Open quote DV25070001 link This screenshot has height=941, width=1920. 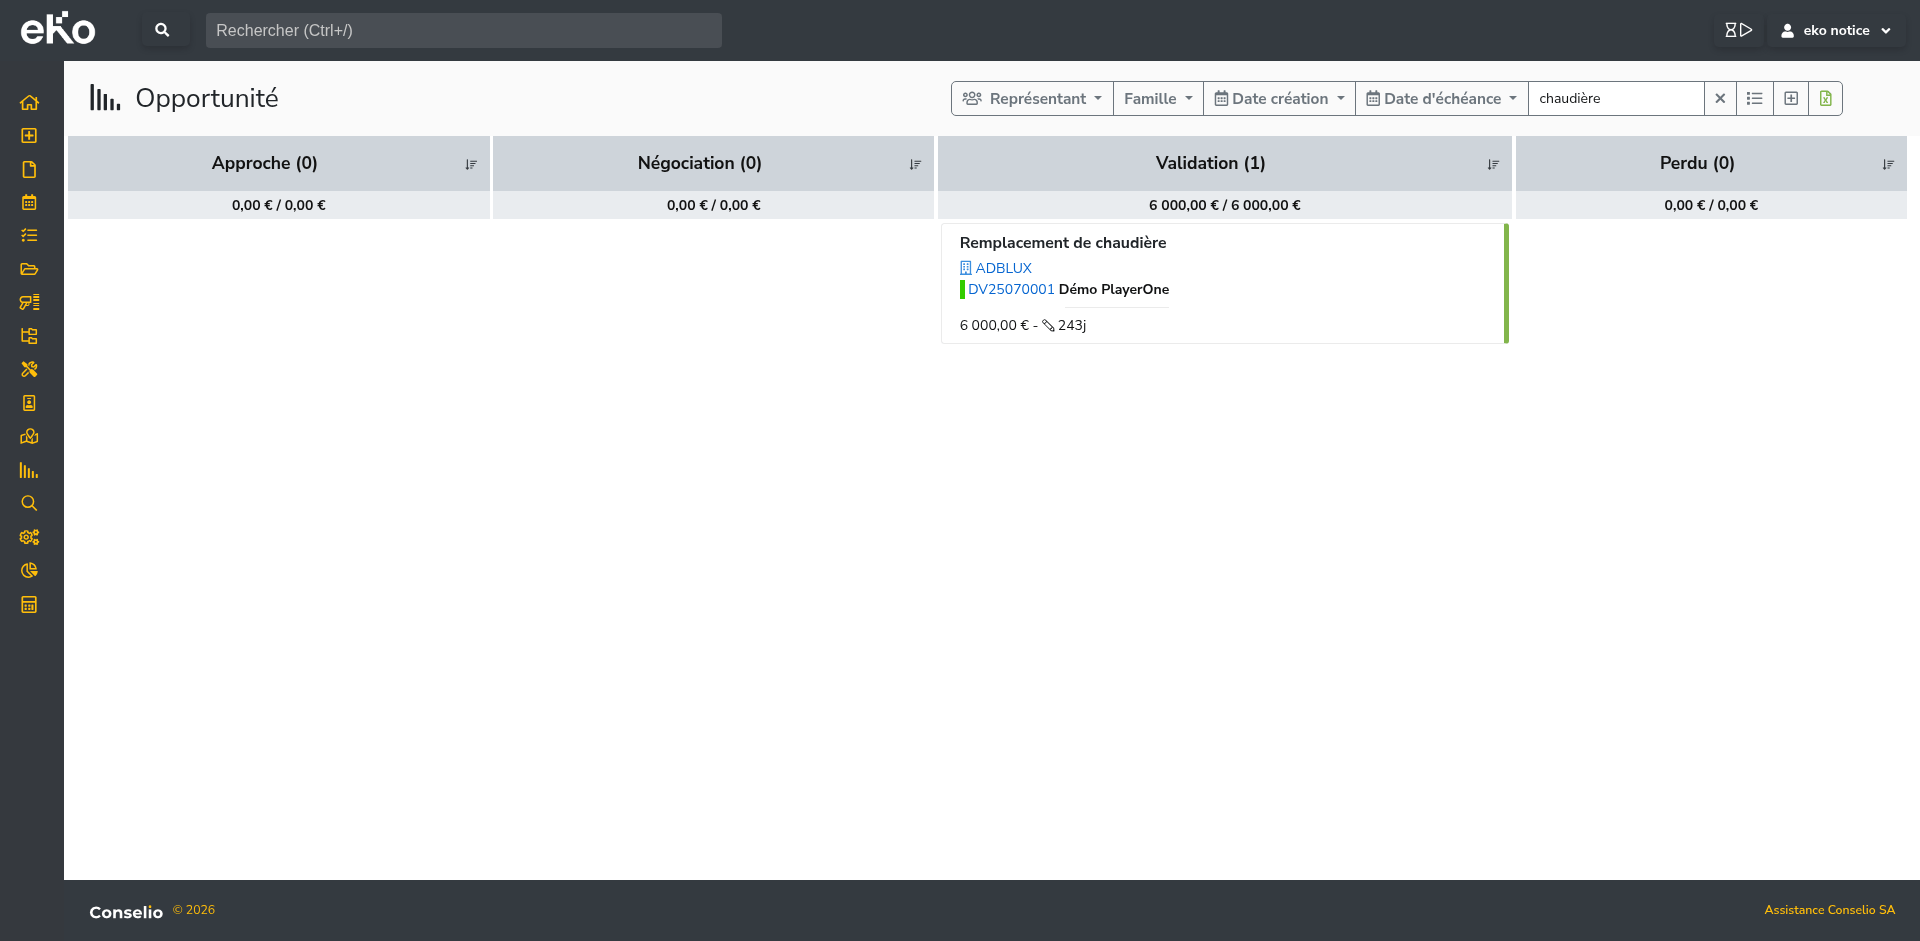[x=1011, y=289]
